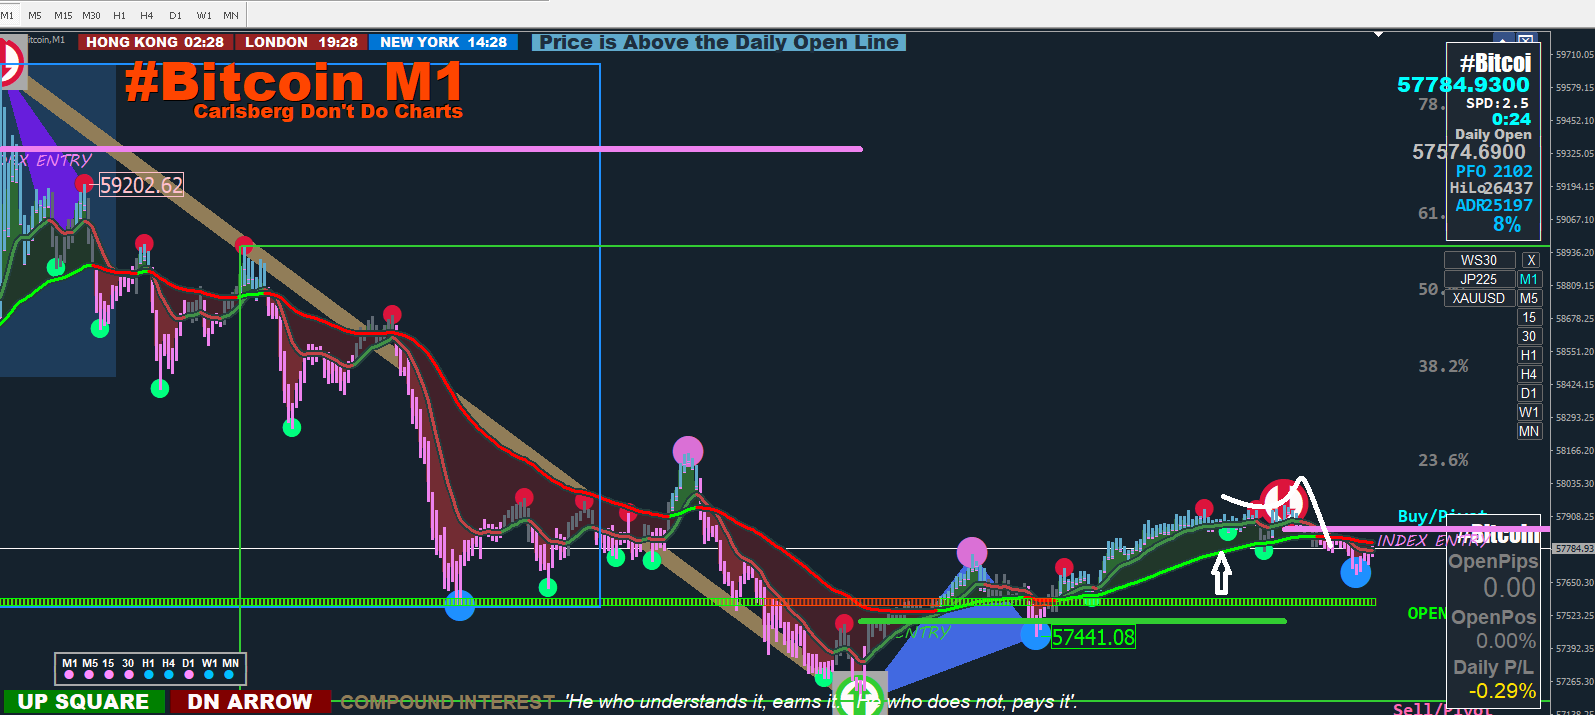Click the DN ARROW red button
The height and width of the screenshot is (715, 1595).
click(250, 702)
